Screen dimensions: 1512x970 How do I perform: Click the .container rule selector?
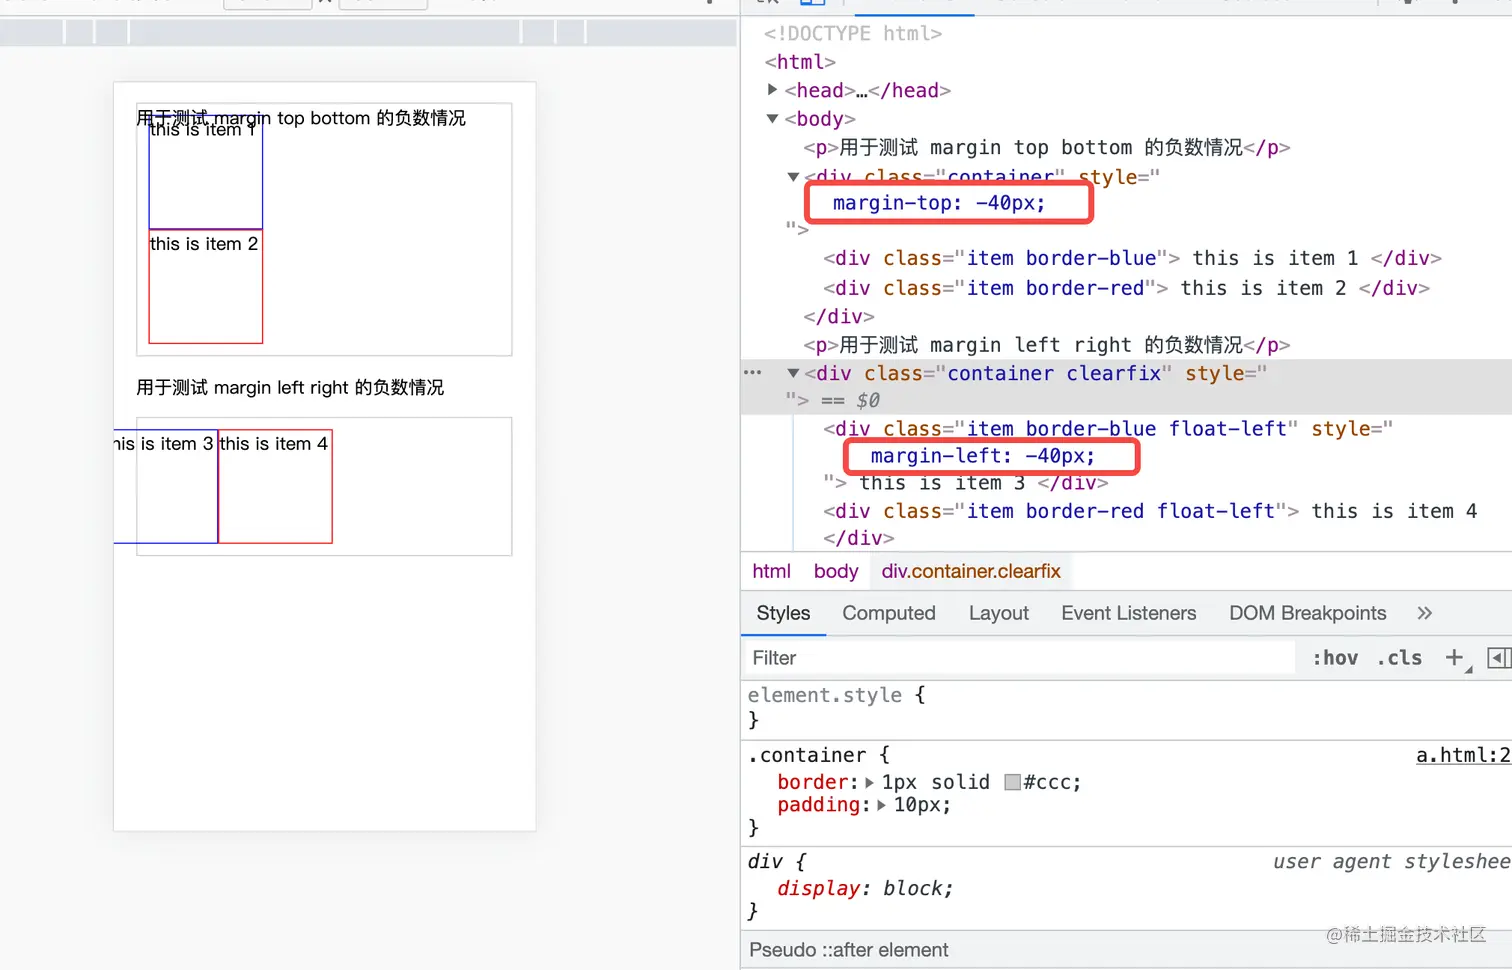(x=807, y=755)
